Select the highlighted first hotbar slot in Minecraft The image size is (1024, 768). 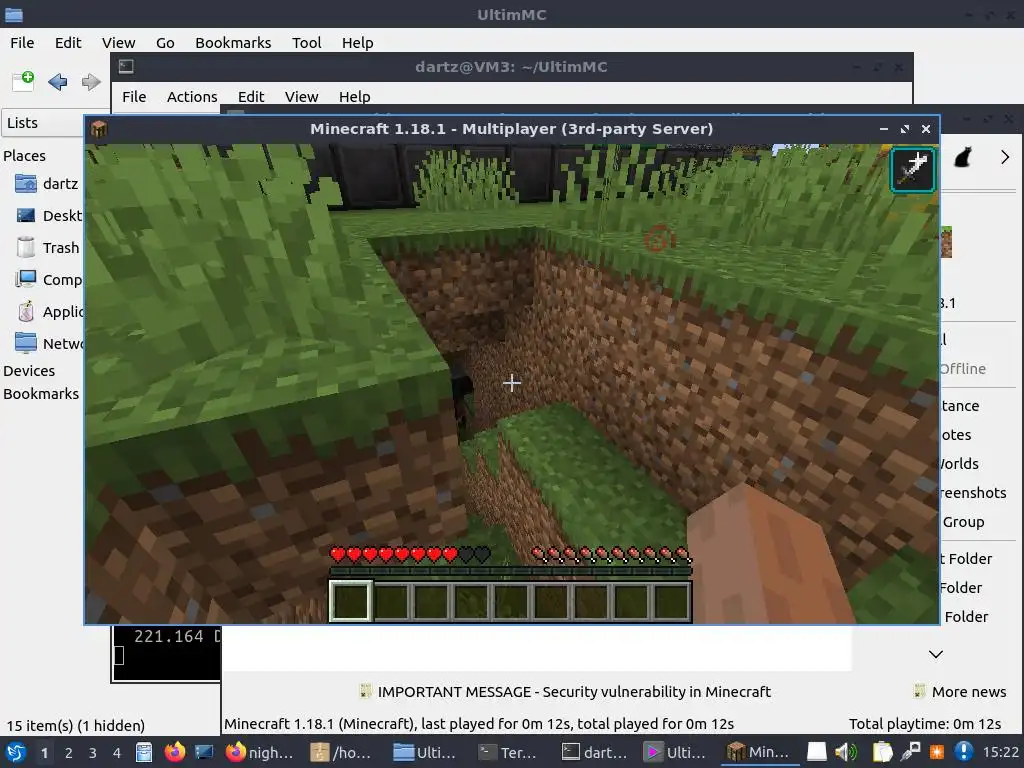coord(351,600)
